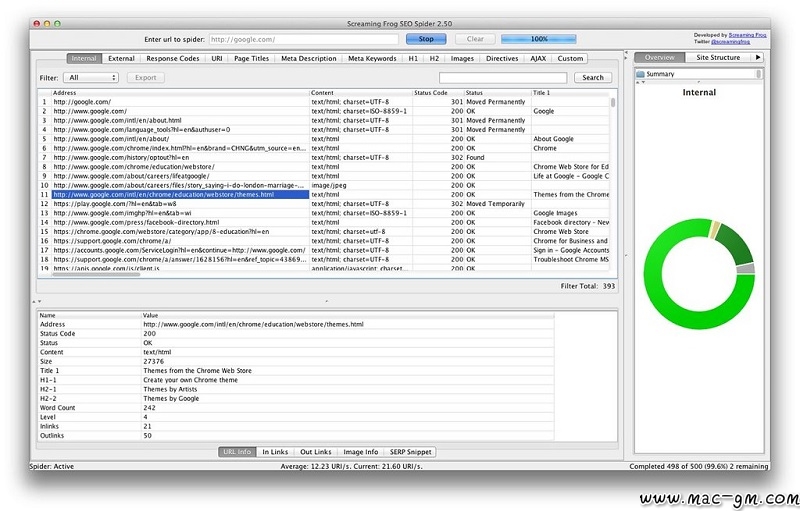This screenshot has width=800, height=511.
Task: Open the Screaming Frog developer link
Action: tap(747, 35)
